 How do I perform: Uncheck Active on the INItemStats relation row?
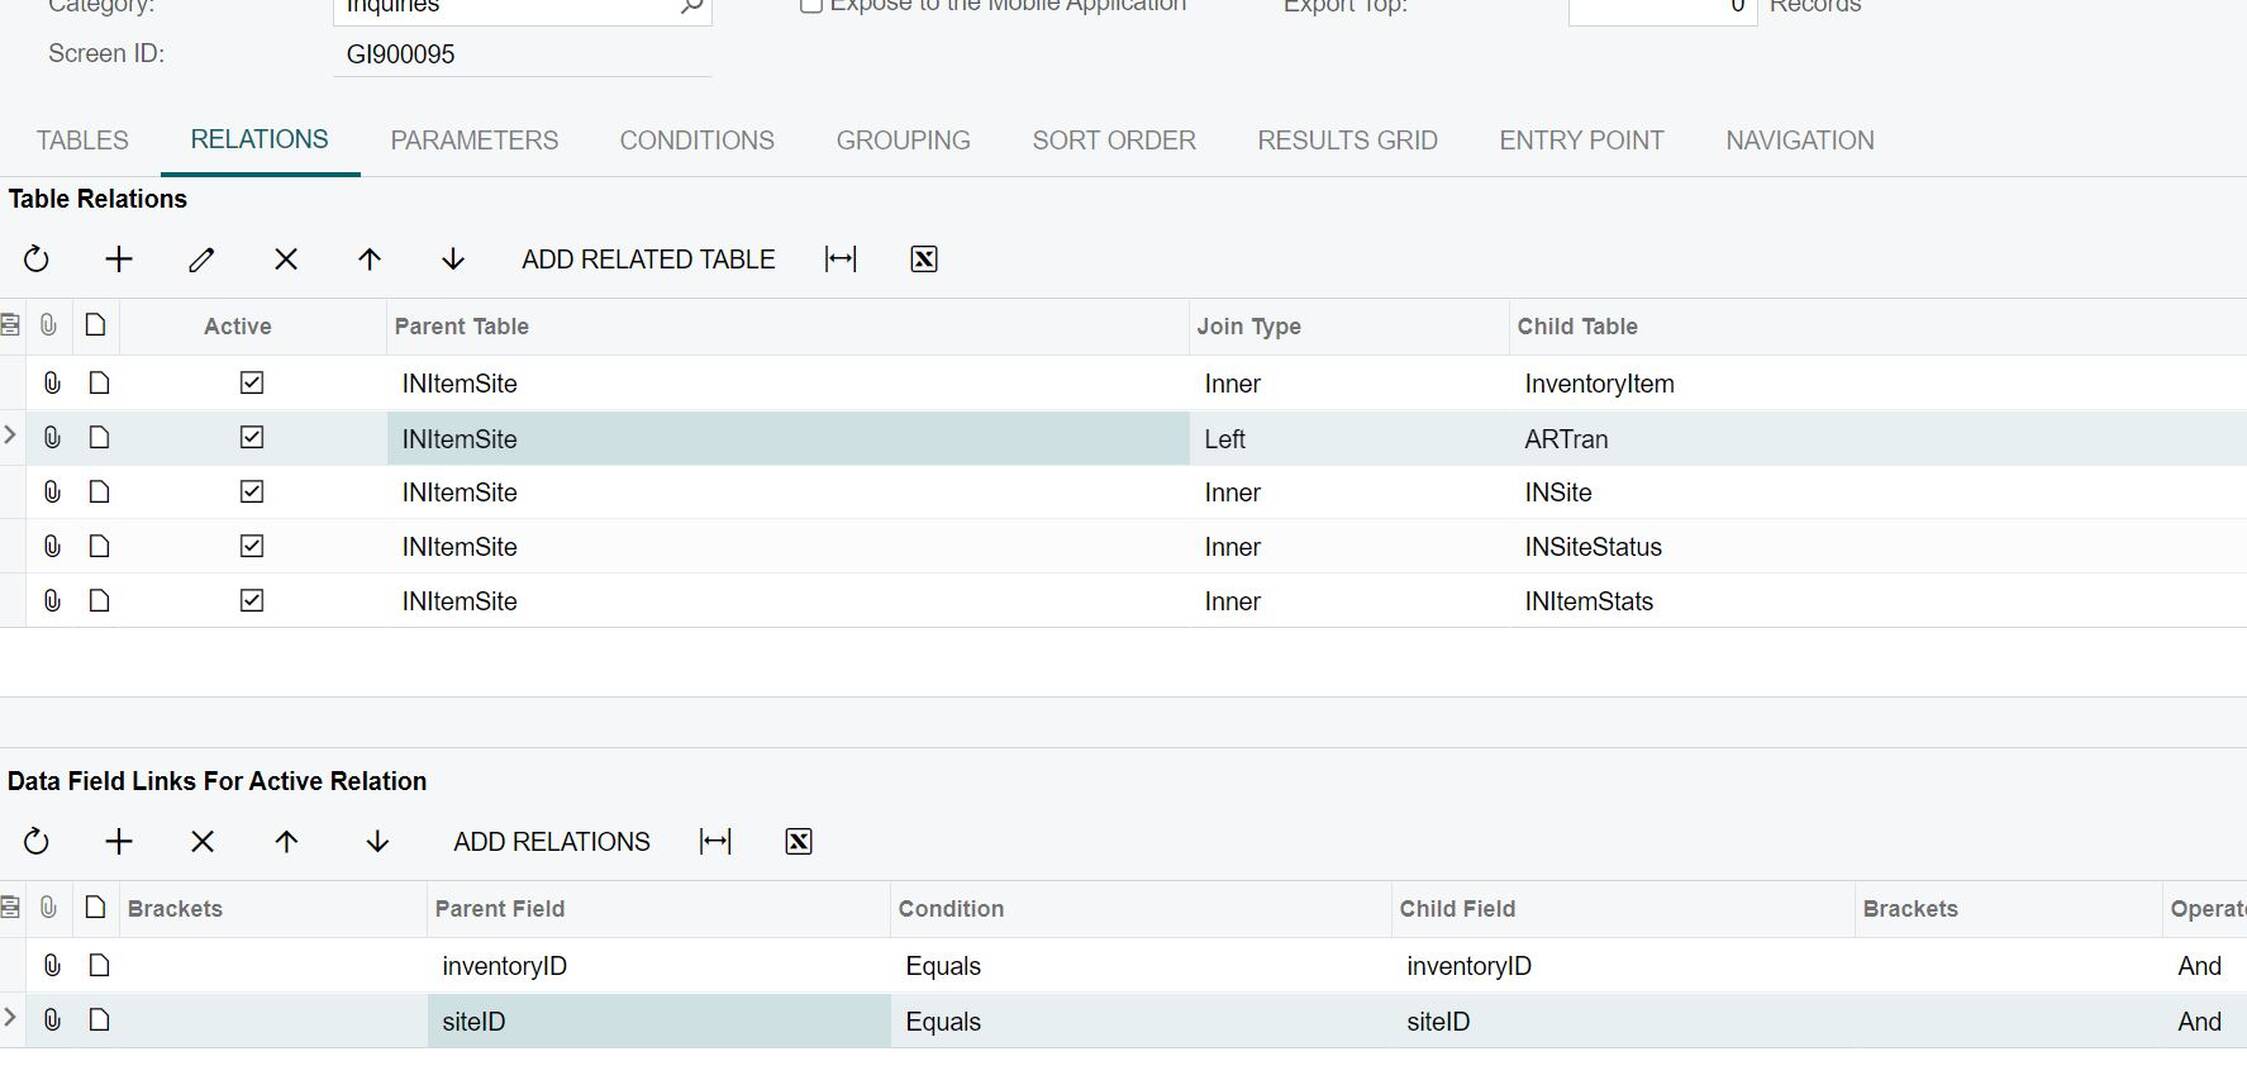[252, 601]
